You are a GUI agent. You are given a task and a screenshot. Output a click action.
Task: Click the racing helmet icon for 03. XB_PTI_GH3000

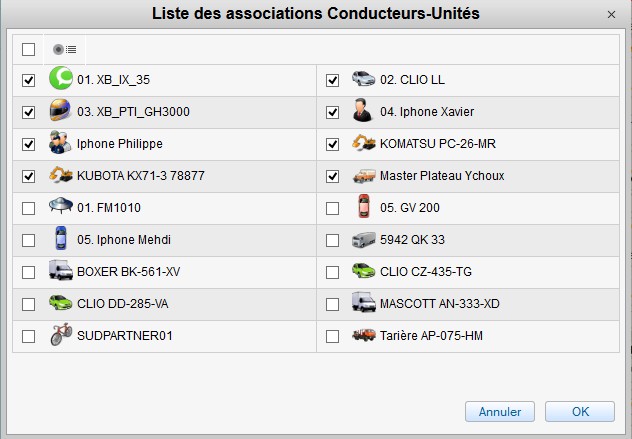coord(61,110)
